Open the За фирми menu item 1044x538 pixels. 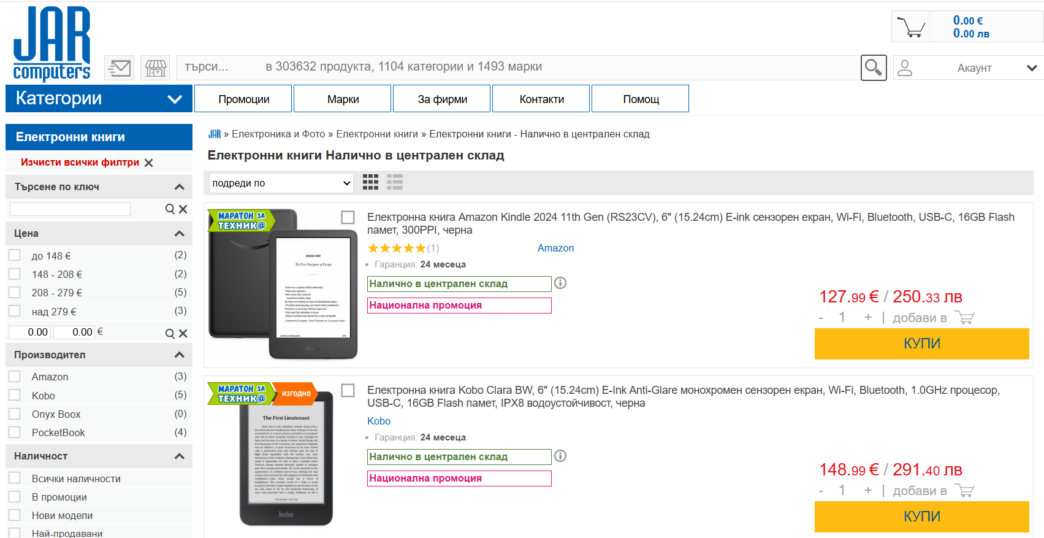point(442,99)
